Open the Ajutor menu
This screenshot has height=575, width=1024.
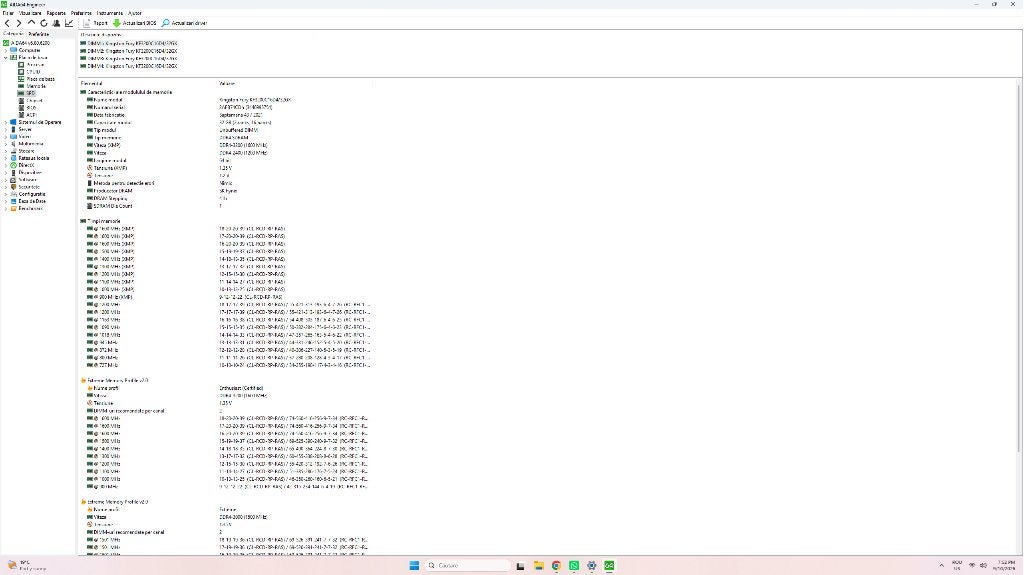(x=135, y=13)
